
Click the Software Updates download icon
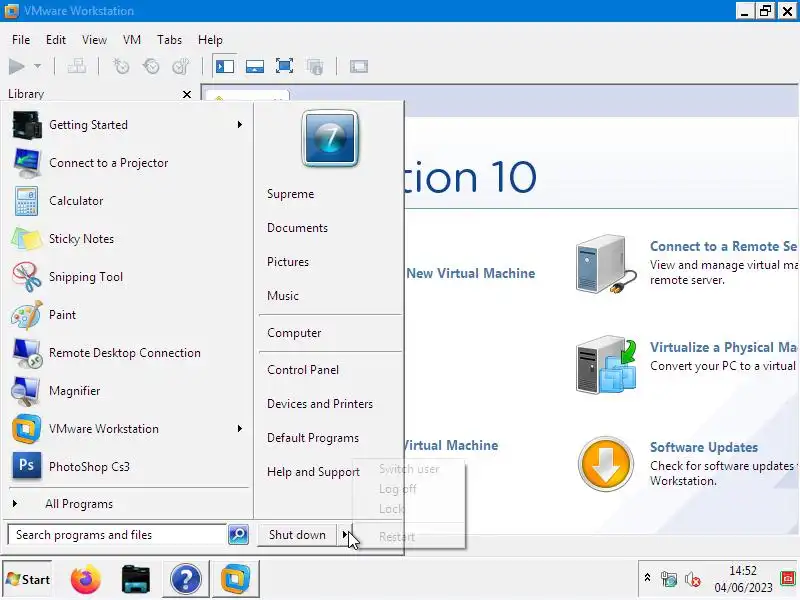(606, 464)
